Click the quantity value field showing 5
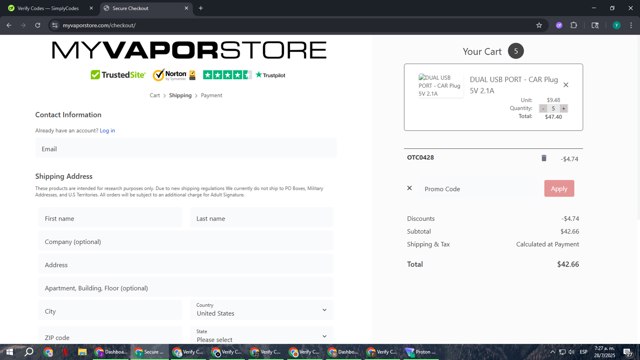Screen dimensions: 640x360 coord(553,108)
